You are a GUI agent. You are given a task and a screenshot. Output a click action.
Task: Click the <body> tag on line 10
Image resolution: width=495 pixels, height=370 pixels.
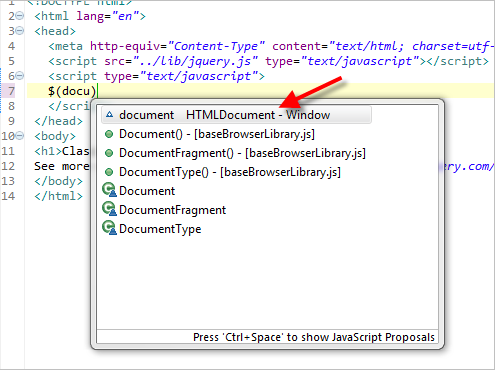click(55, 136)
